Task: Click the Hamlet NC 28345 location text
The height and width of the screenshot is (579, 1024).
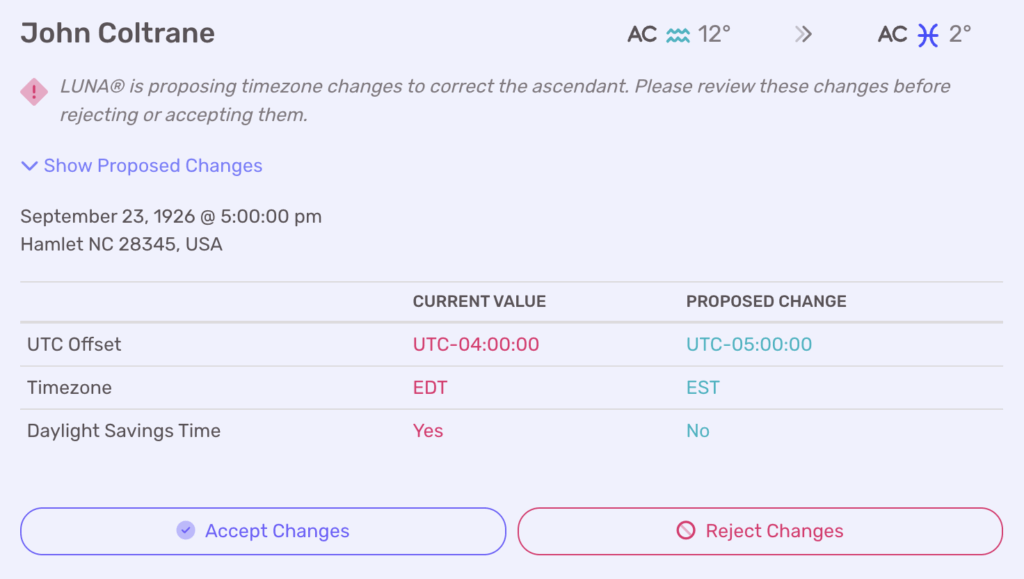Action: click(121, 244)
